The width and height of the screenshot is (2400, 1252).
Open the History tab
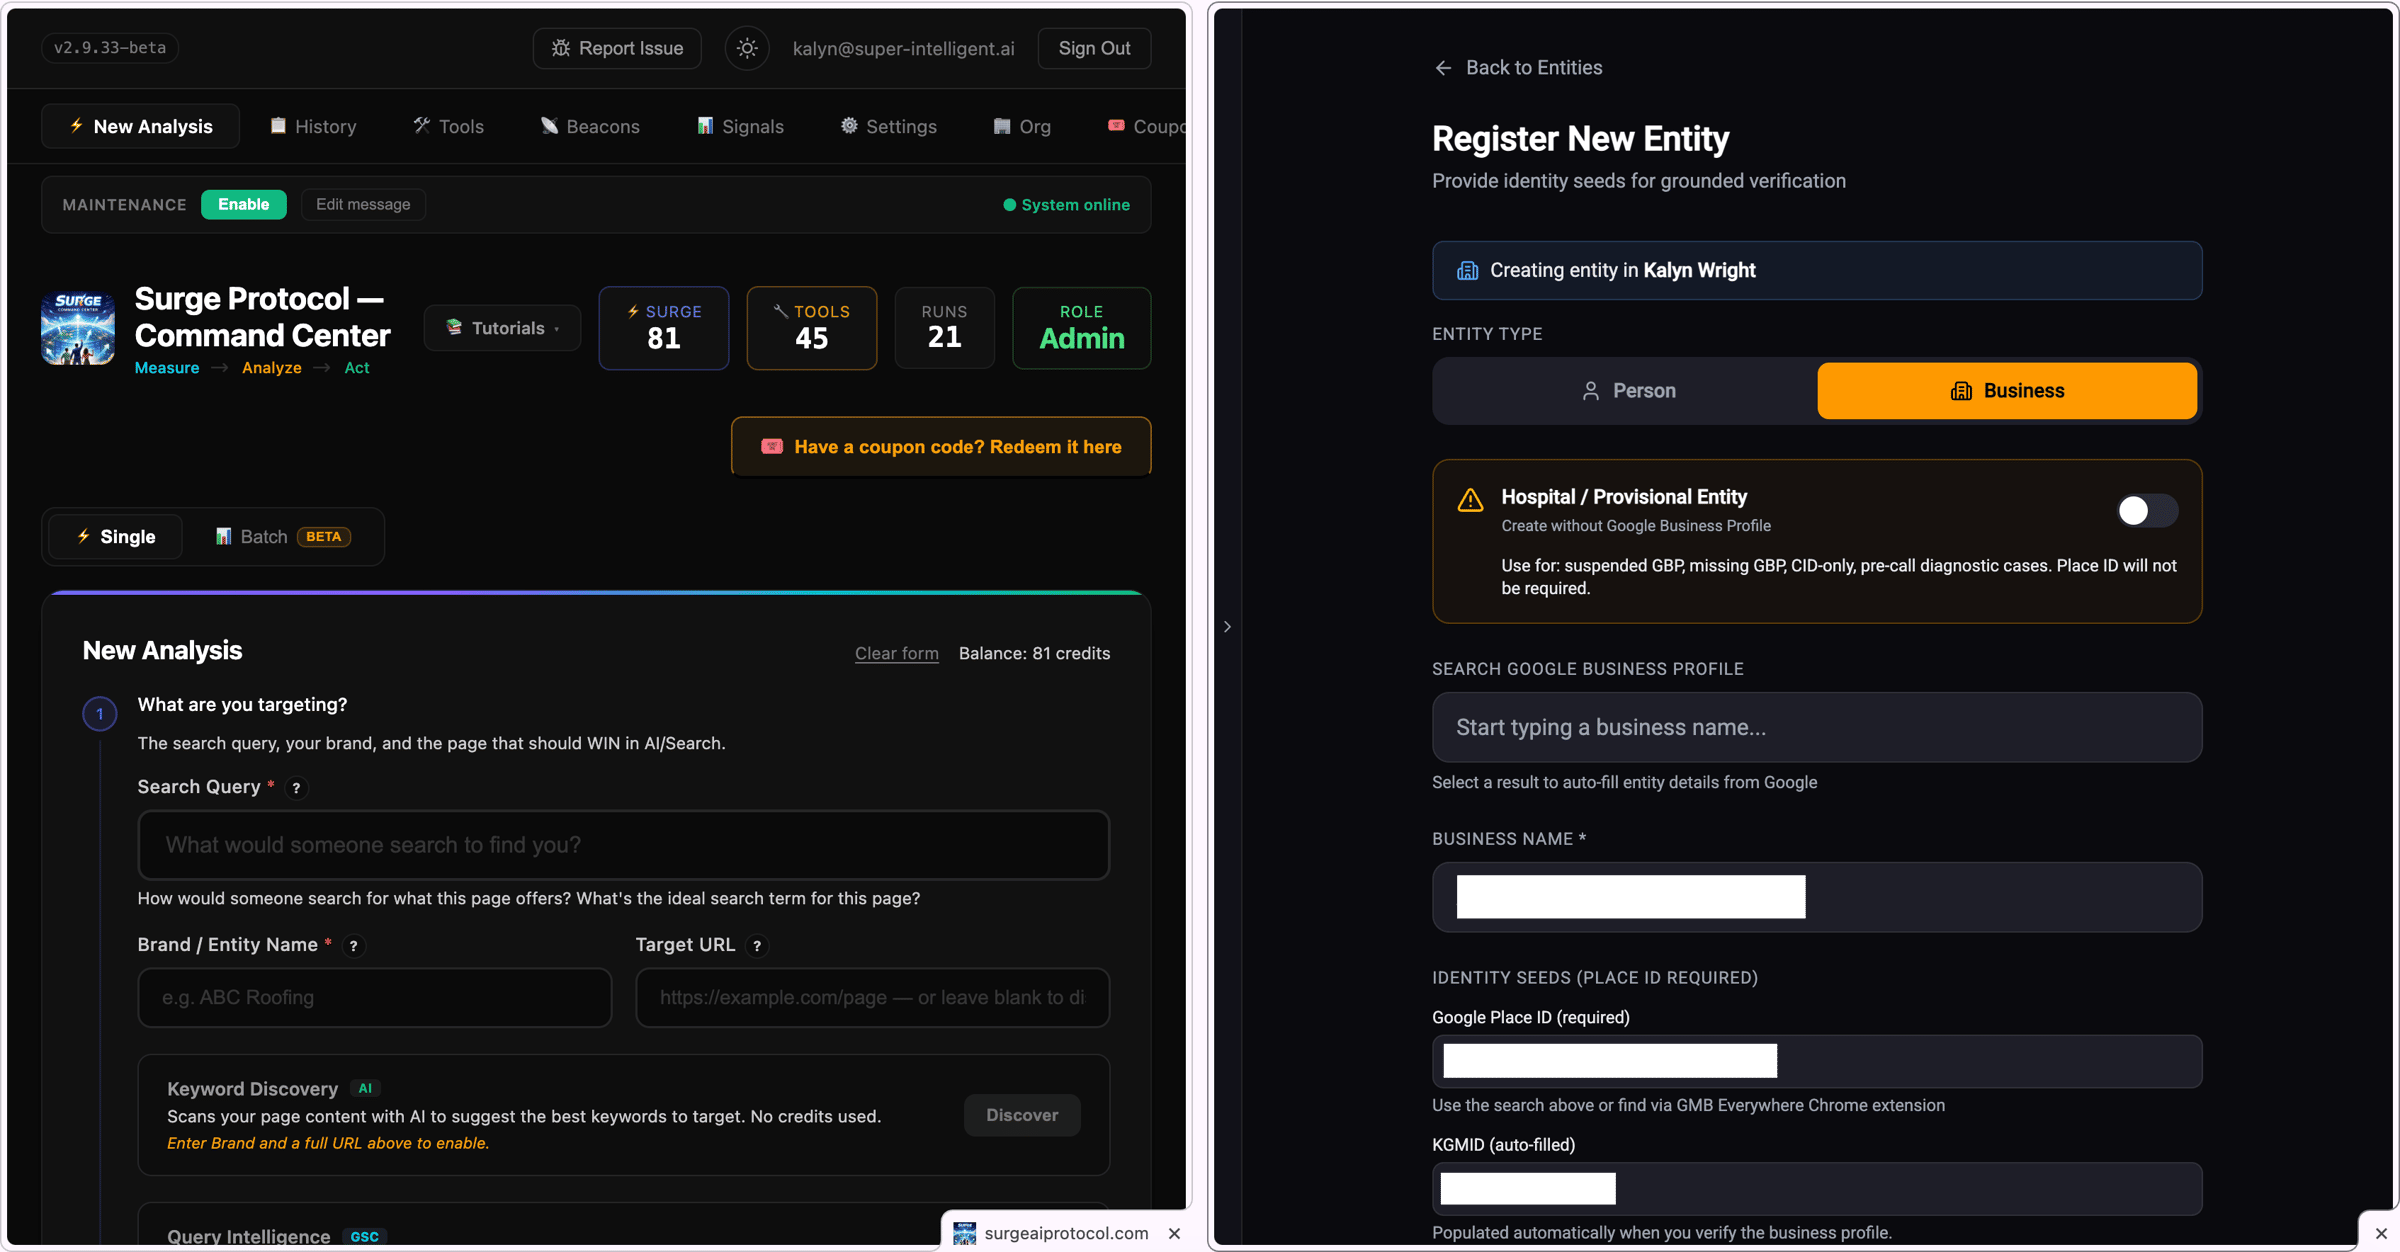point(313,126)
